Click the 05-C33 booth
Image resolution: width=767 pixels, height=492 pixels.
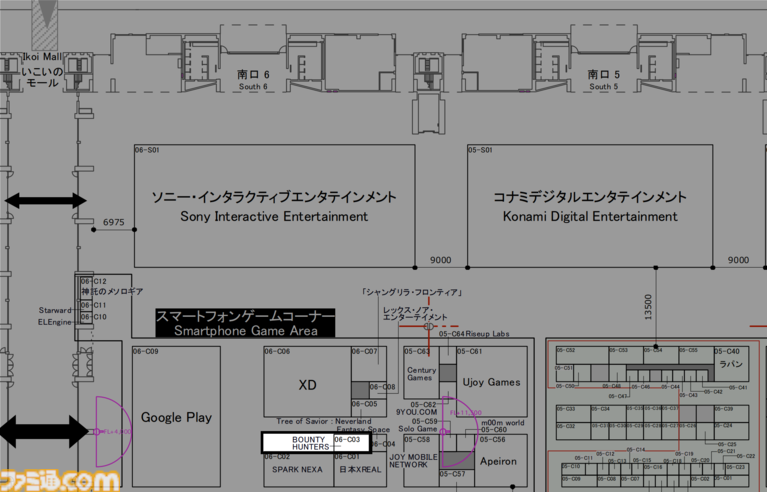tap(573, 413)
